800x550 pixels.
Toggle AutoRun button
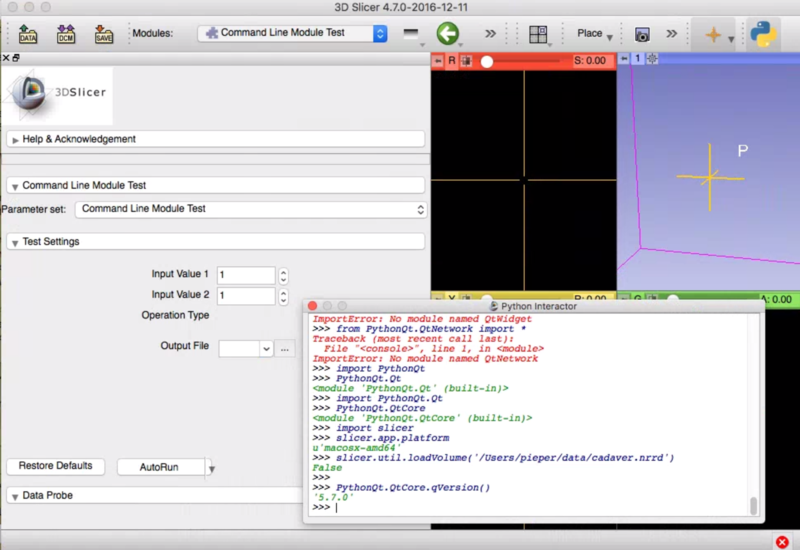159,467
